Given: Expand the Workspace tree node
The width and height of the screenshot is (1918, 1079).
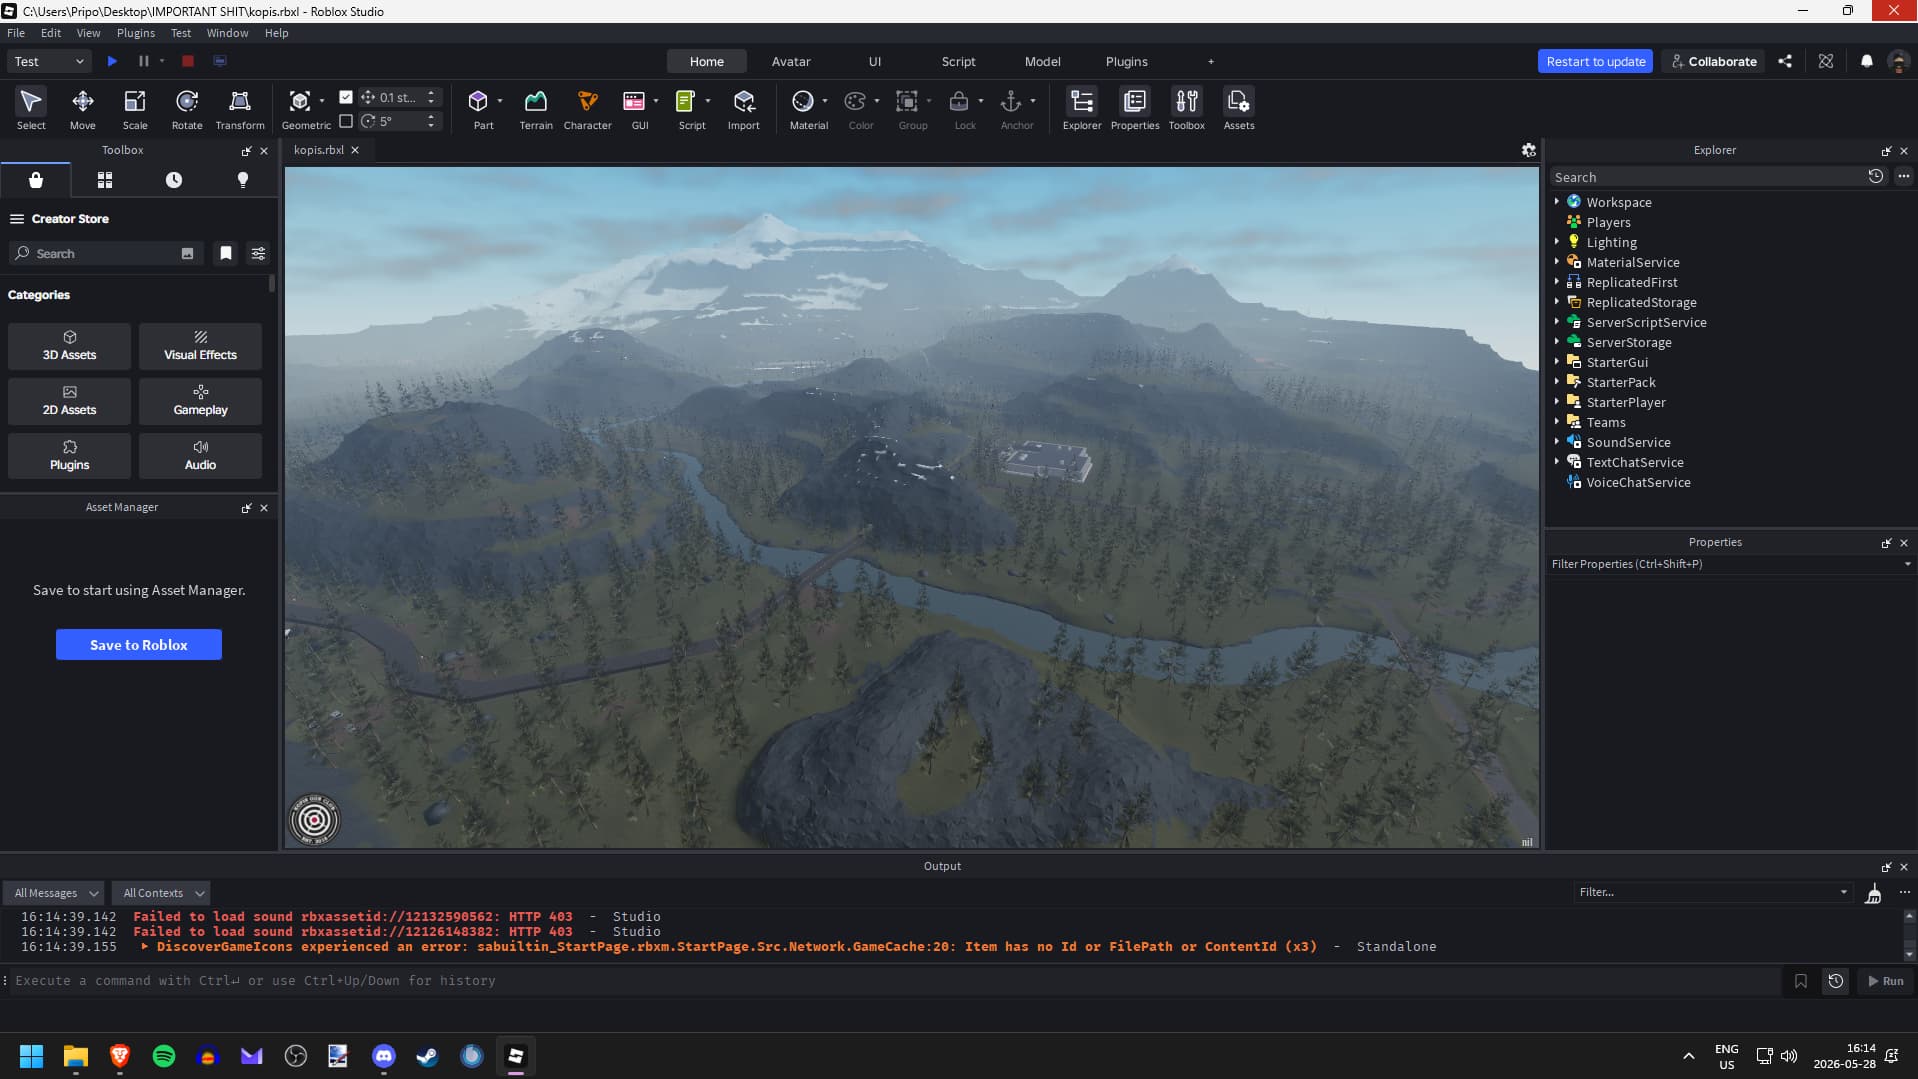Looking at the screenshot, I should (1556, 202).
